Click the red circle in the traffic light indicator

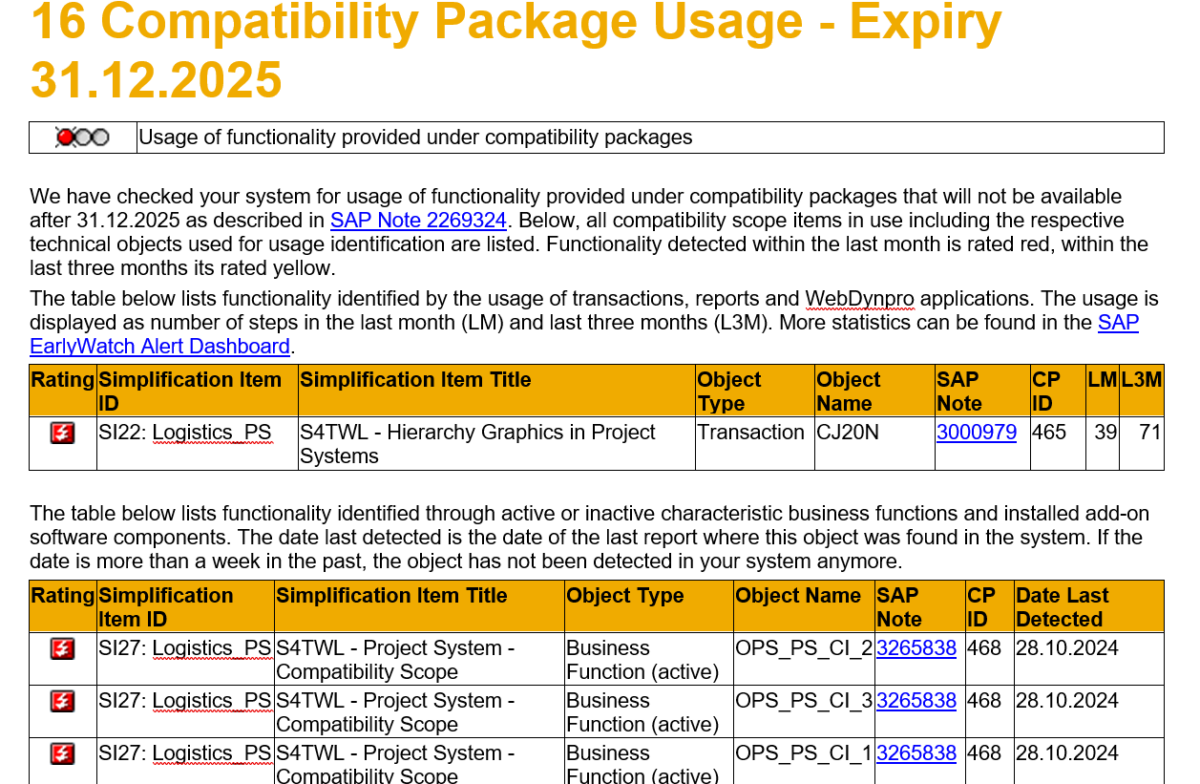(63, 137)
